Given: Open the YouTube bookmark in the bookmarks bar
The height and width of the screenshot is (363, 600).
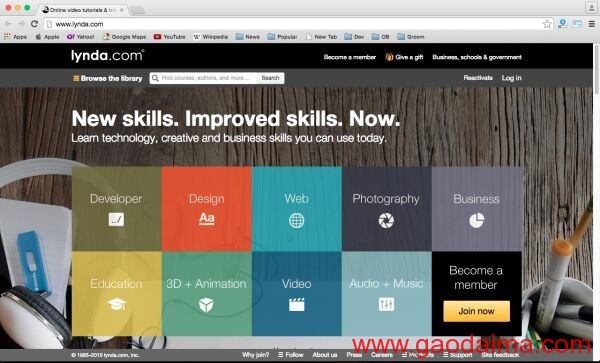Looking at the screenshot, I should [x=169, y=37].
